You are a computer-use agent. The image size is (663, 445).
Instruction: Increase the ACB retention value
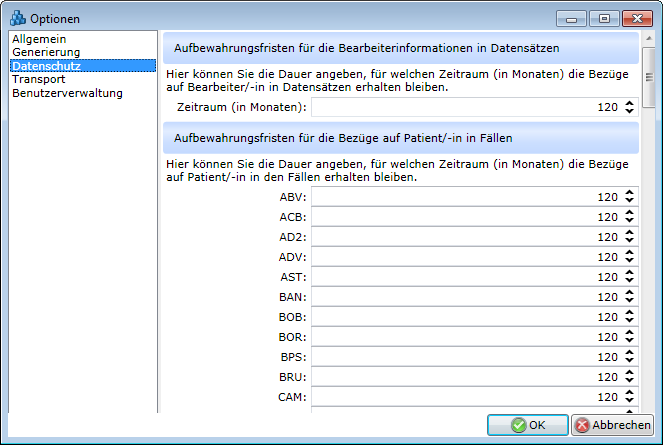click(629, 213)
